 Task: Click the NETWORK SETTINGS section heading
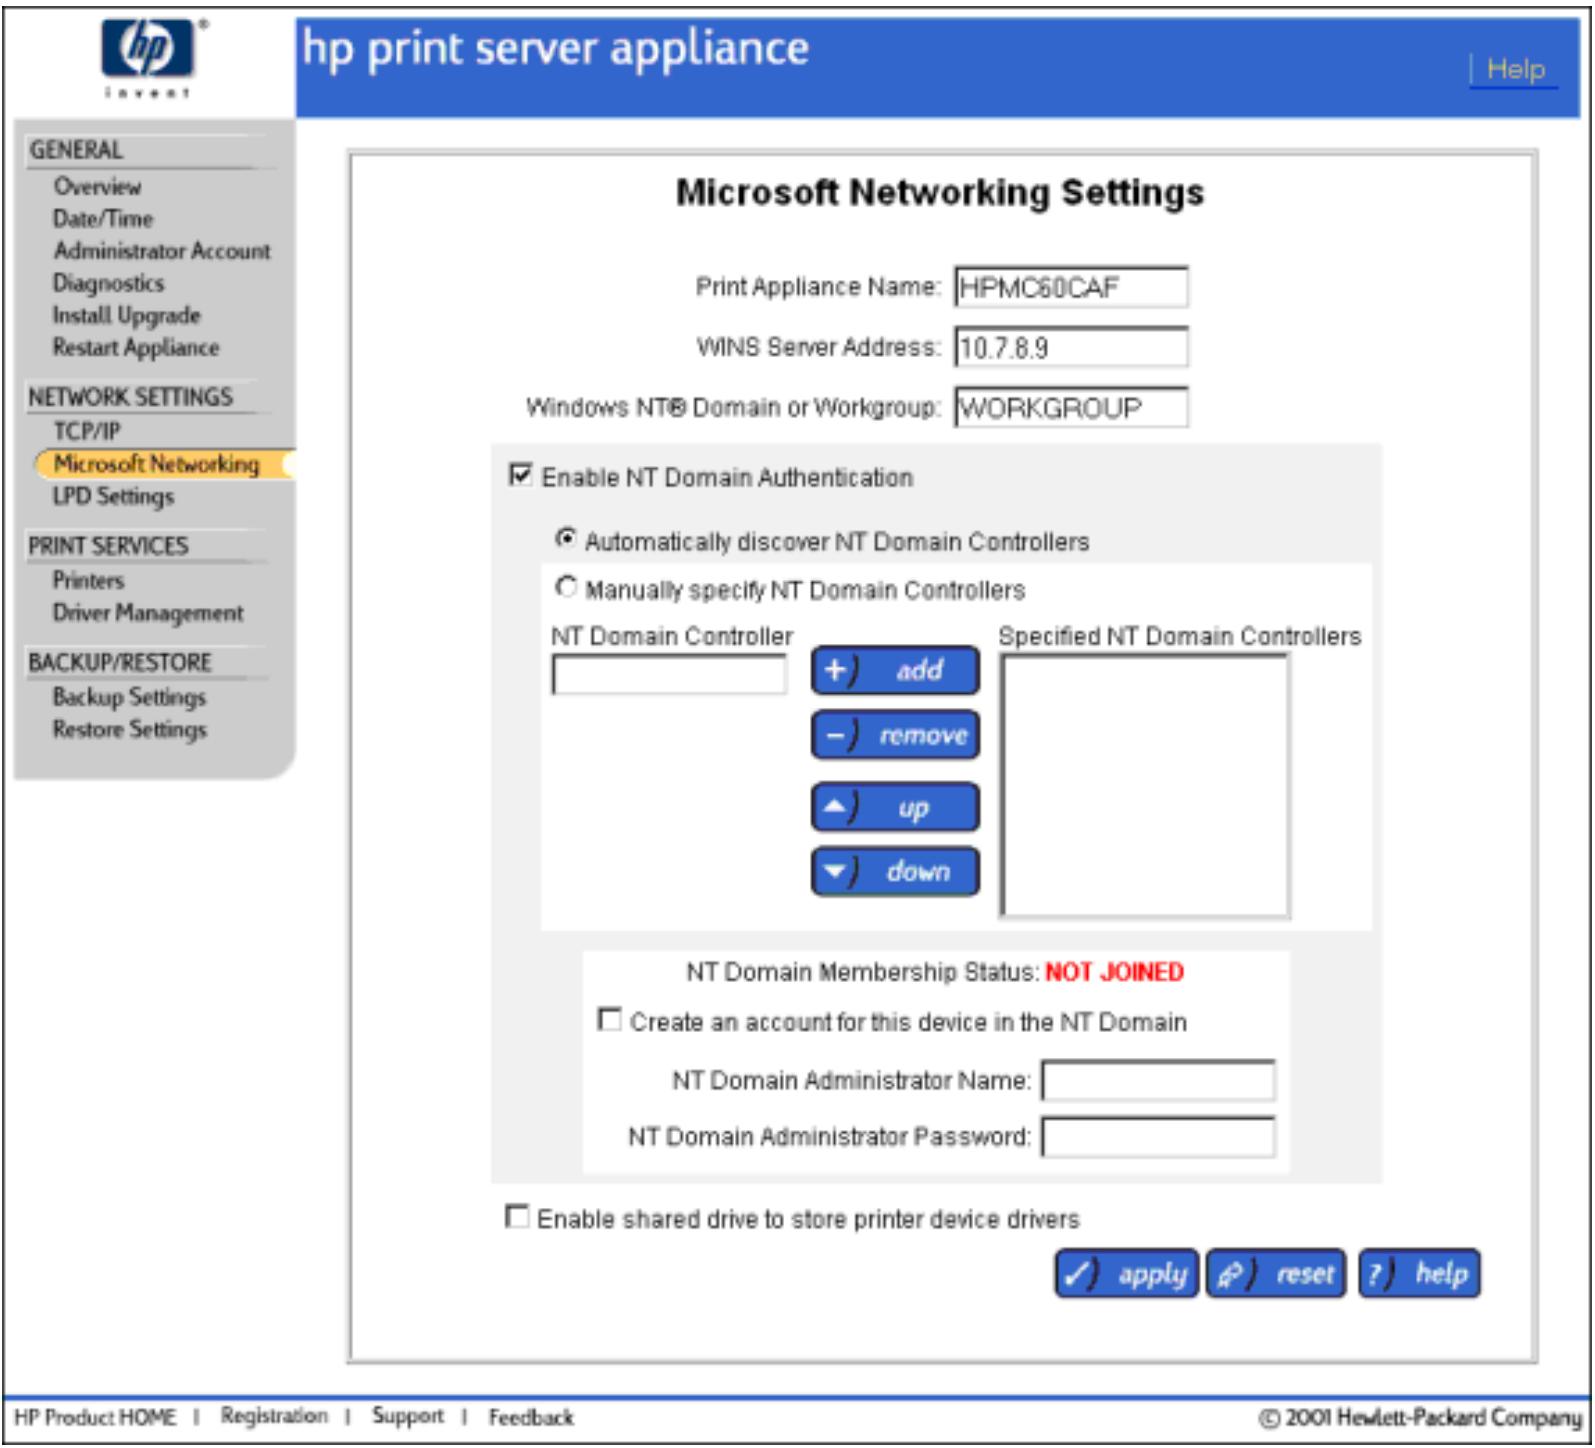pos(130,397)
